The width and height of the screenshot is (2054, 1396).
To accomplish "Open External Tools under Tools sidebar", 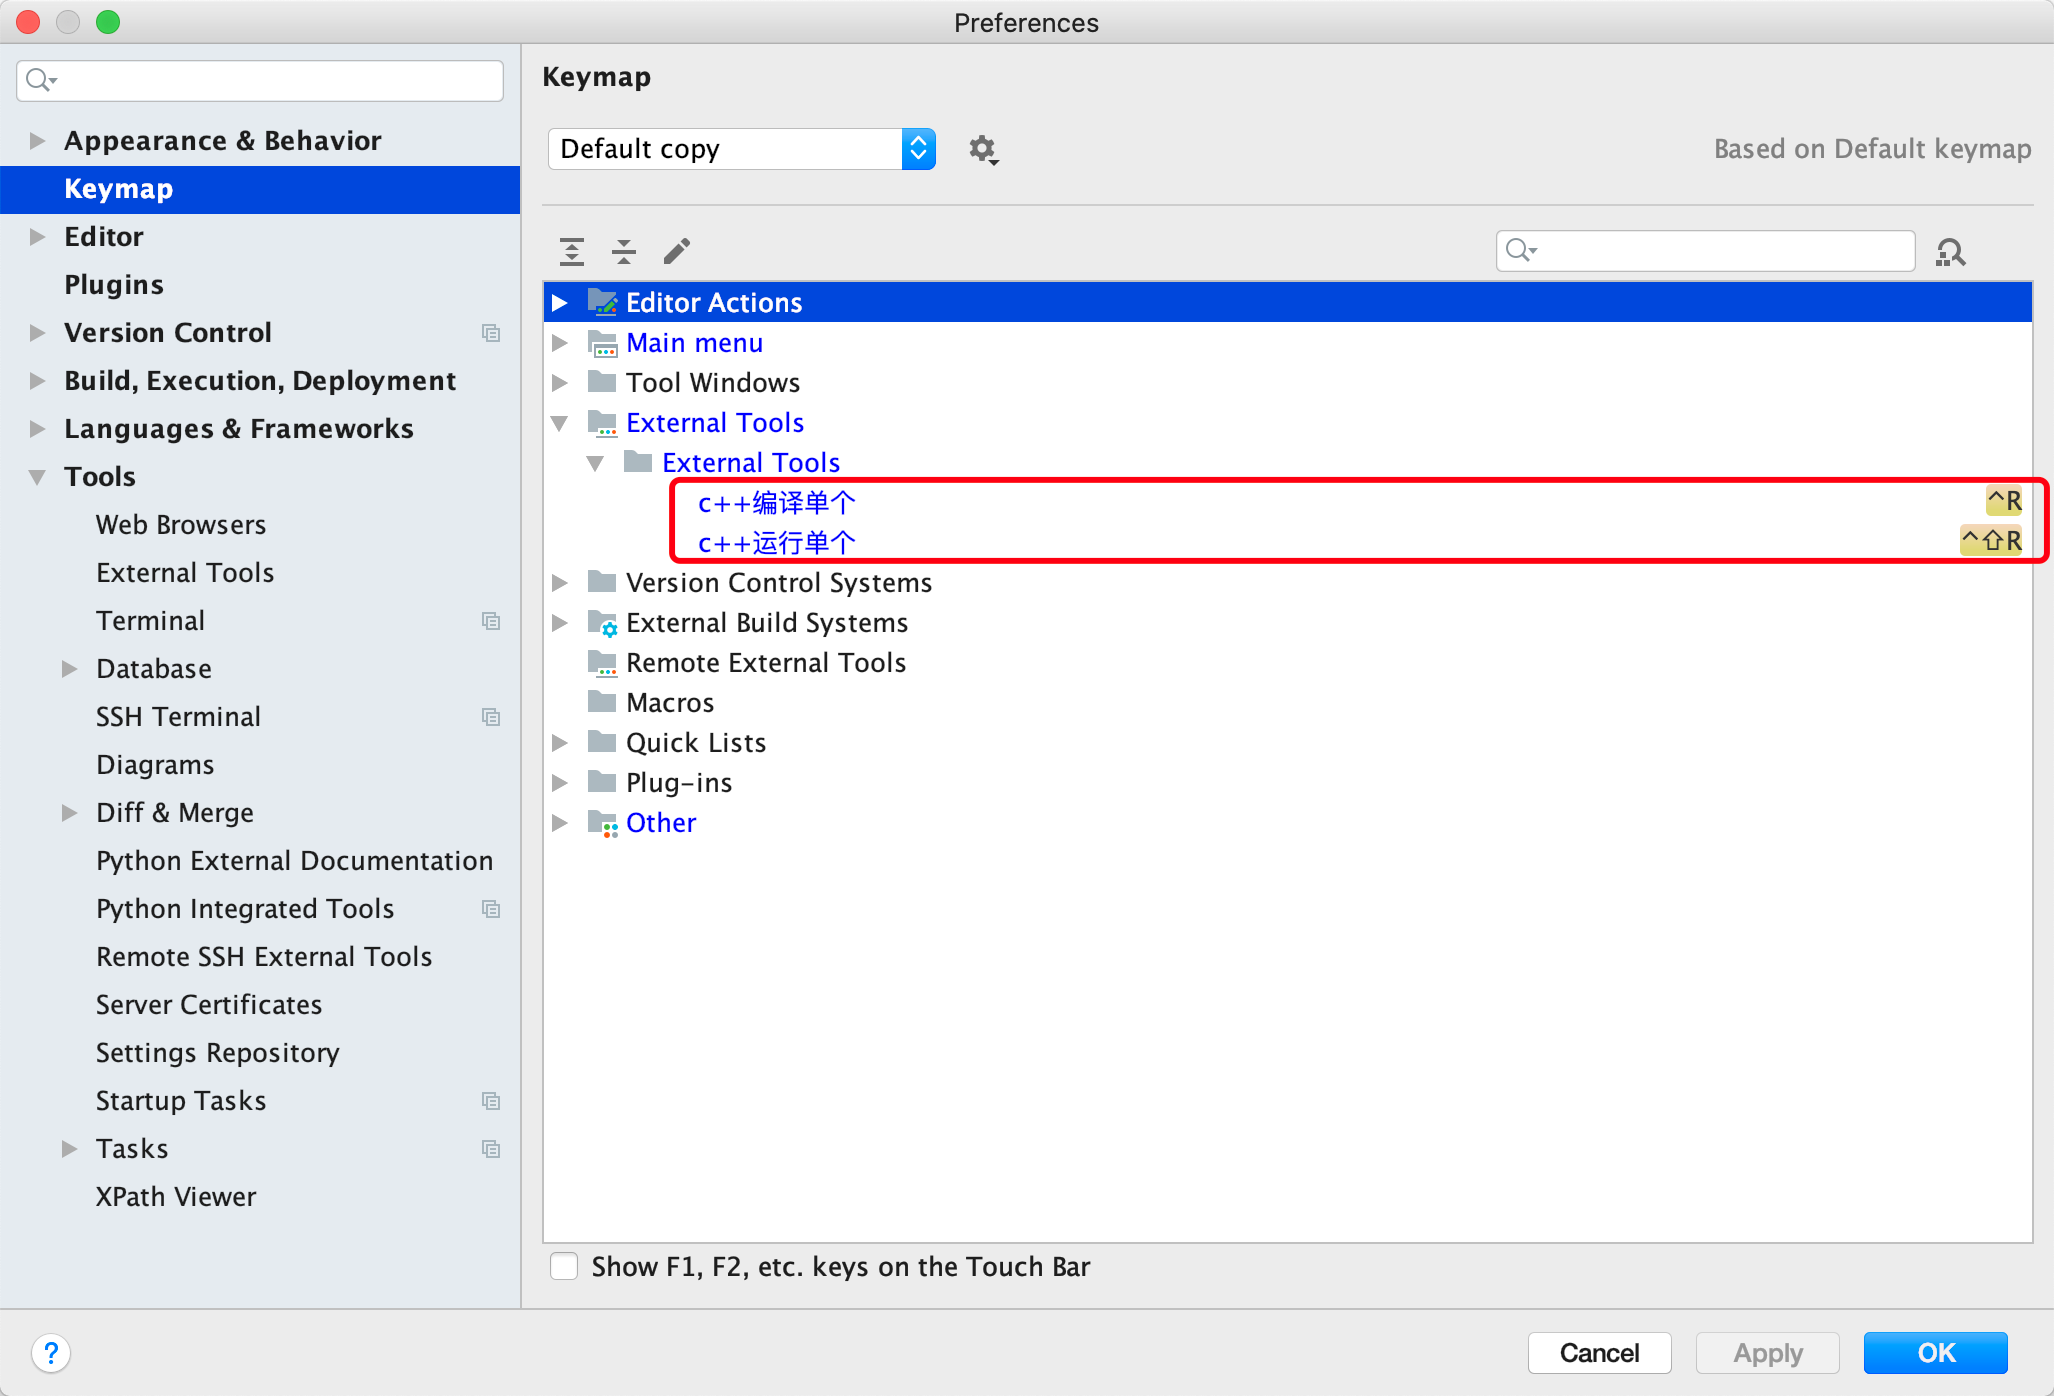I will pyautogui.click(x=185, y=573).
